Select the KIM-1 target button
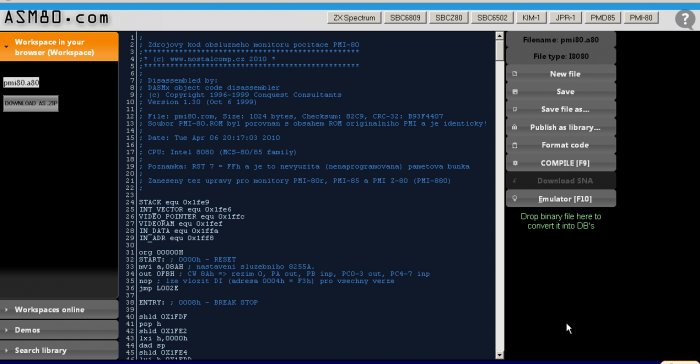 531,18
